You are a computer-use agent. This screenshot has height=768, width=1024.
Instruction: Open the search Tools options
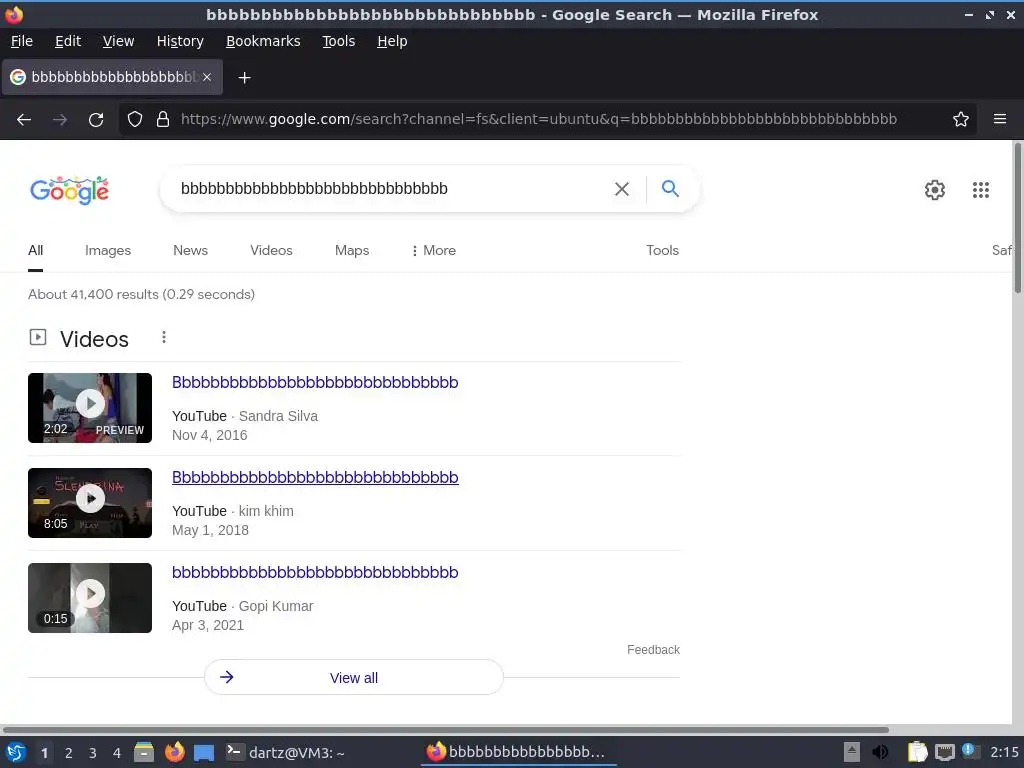point(662,250)
